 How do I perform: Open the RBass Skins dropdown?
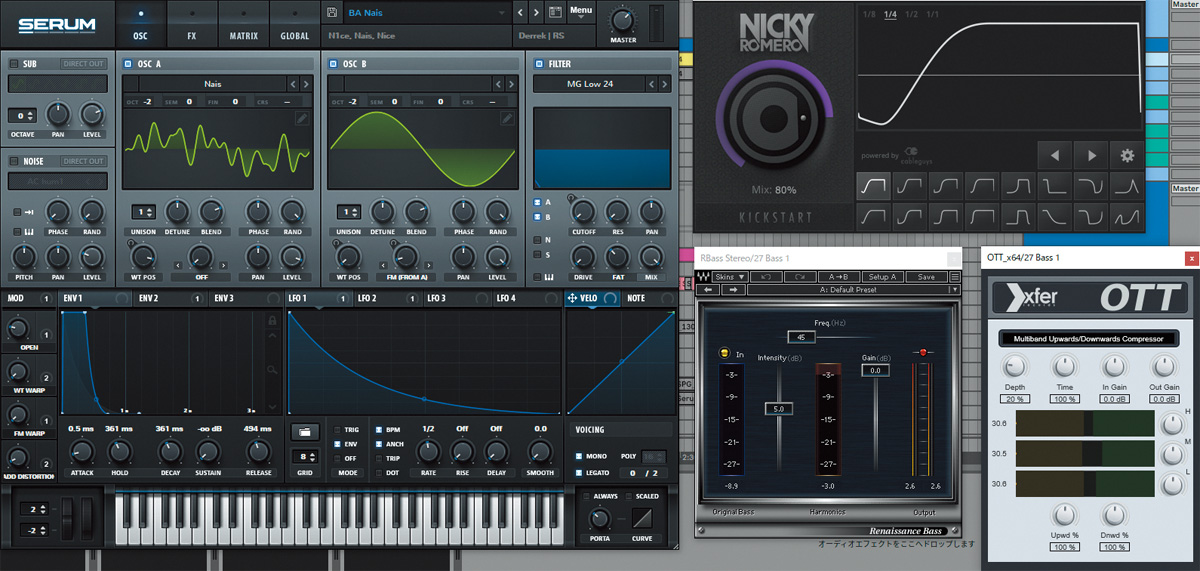click(732, 277)
